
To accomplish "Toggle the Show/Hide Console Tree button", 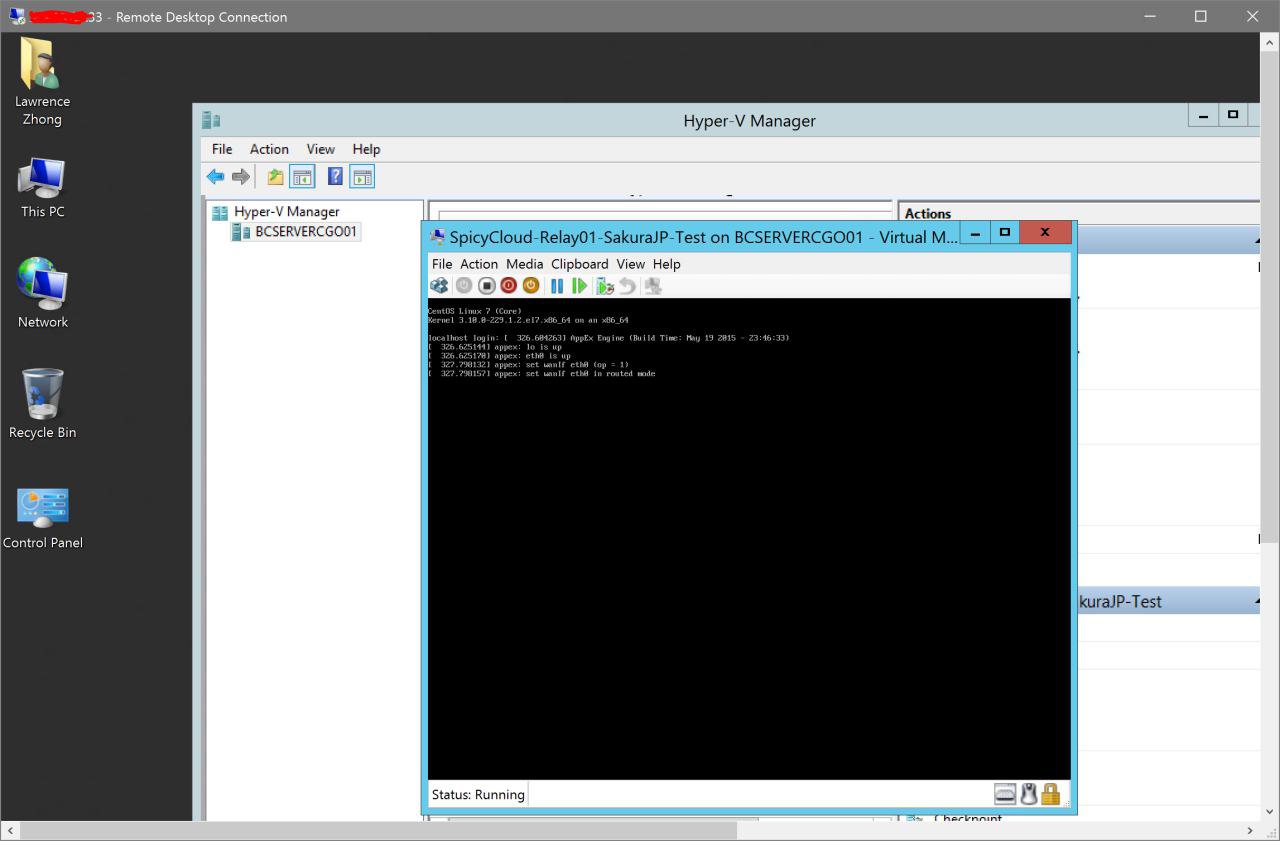I will (302, 177).
